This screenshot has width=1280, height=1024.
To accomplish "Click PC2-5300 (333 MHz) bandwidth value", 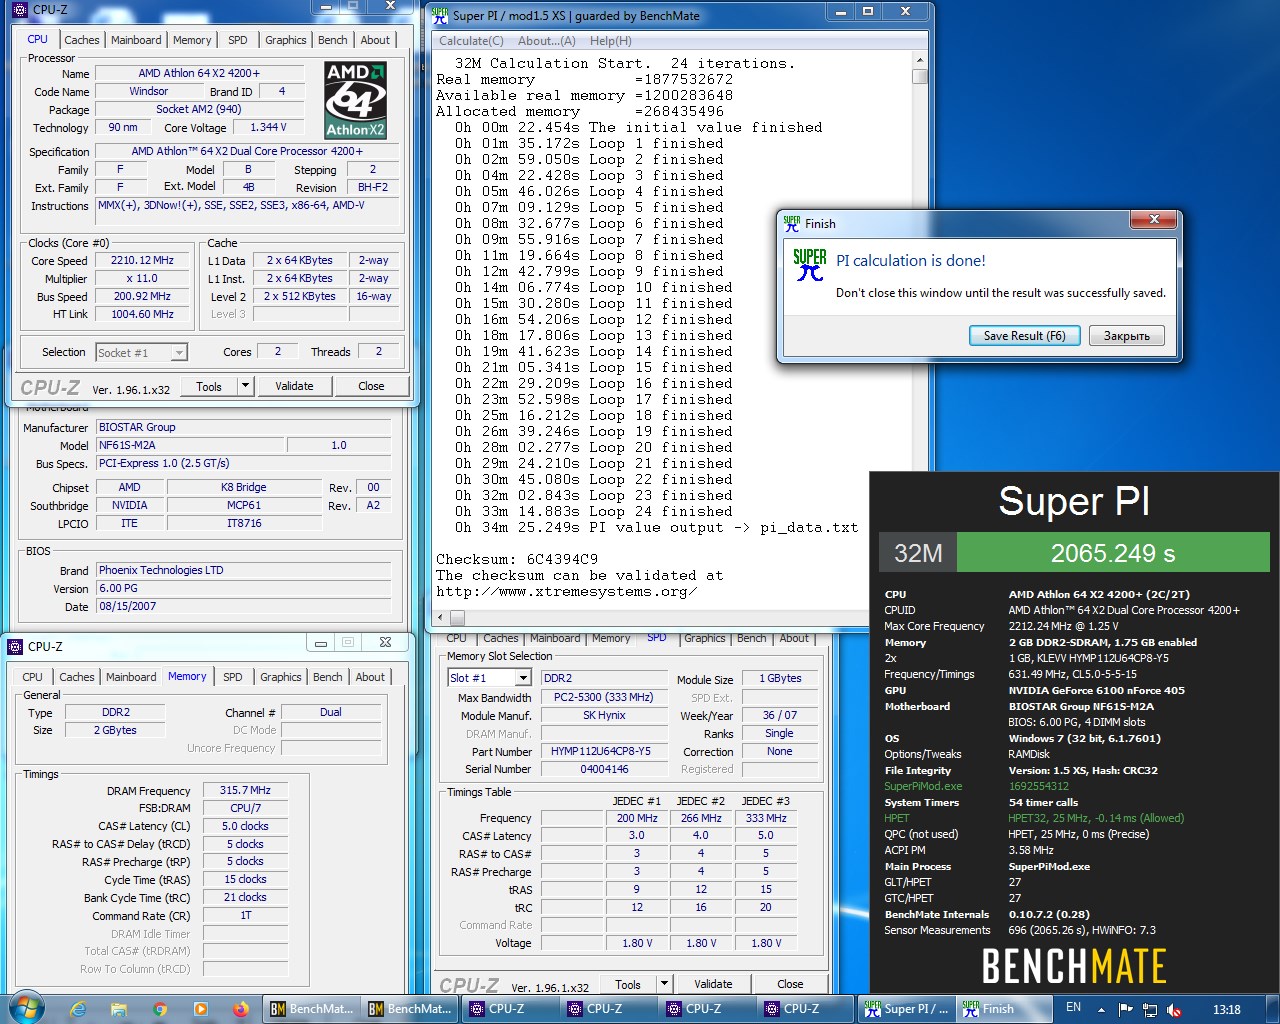I will [603, 697].
